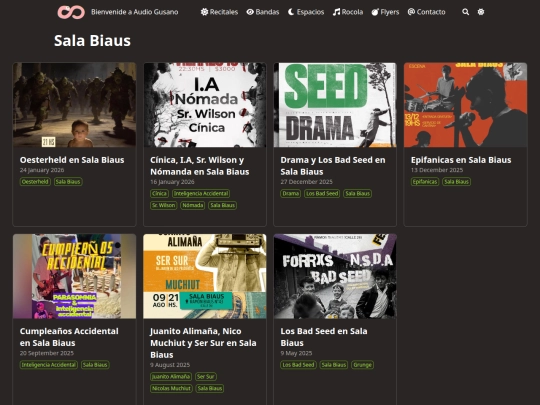
Task: Click Bienvenide a Audio Gusano title
Action: [x=135, y=12]
